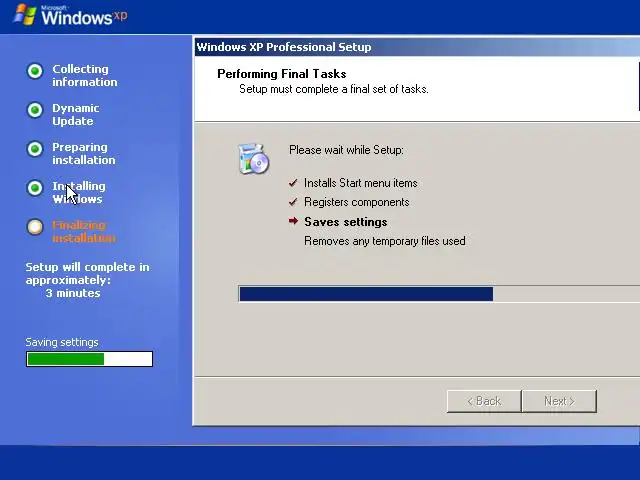Click the Performing Final Tasks heading
640x480 pixels.
pyautogui.click(x=282, y=74)
